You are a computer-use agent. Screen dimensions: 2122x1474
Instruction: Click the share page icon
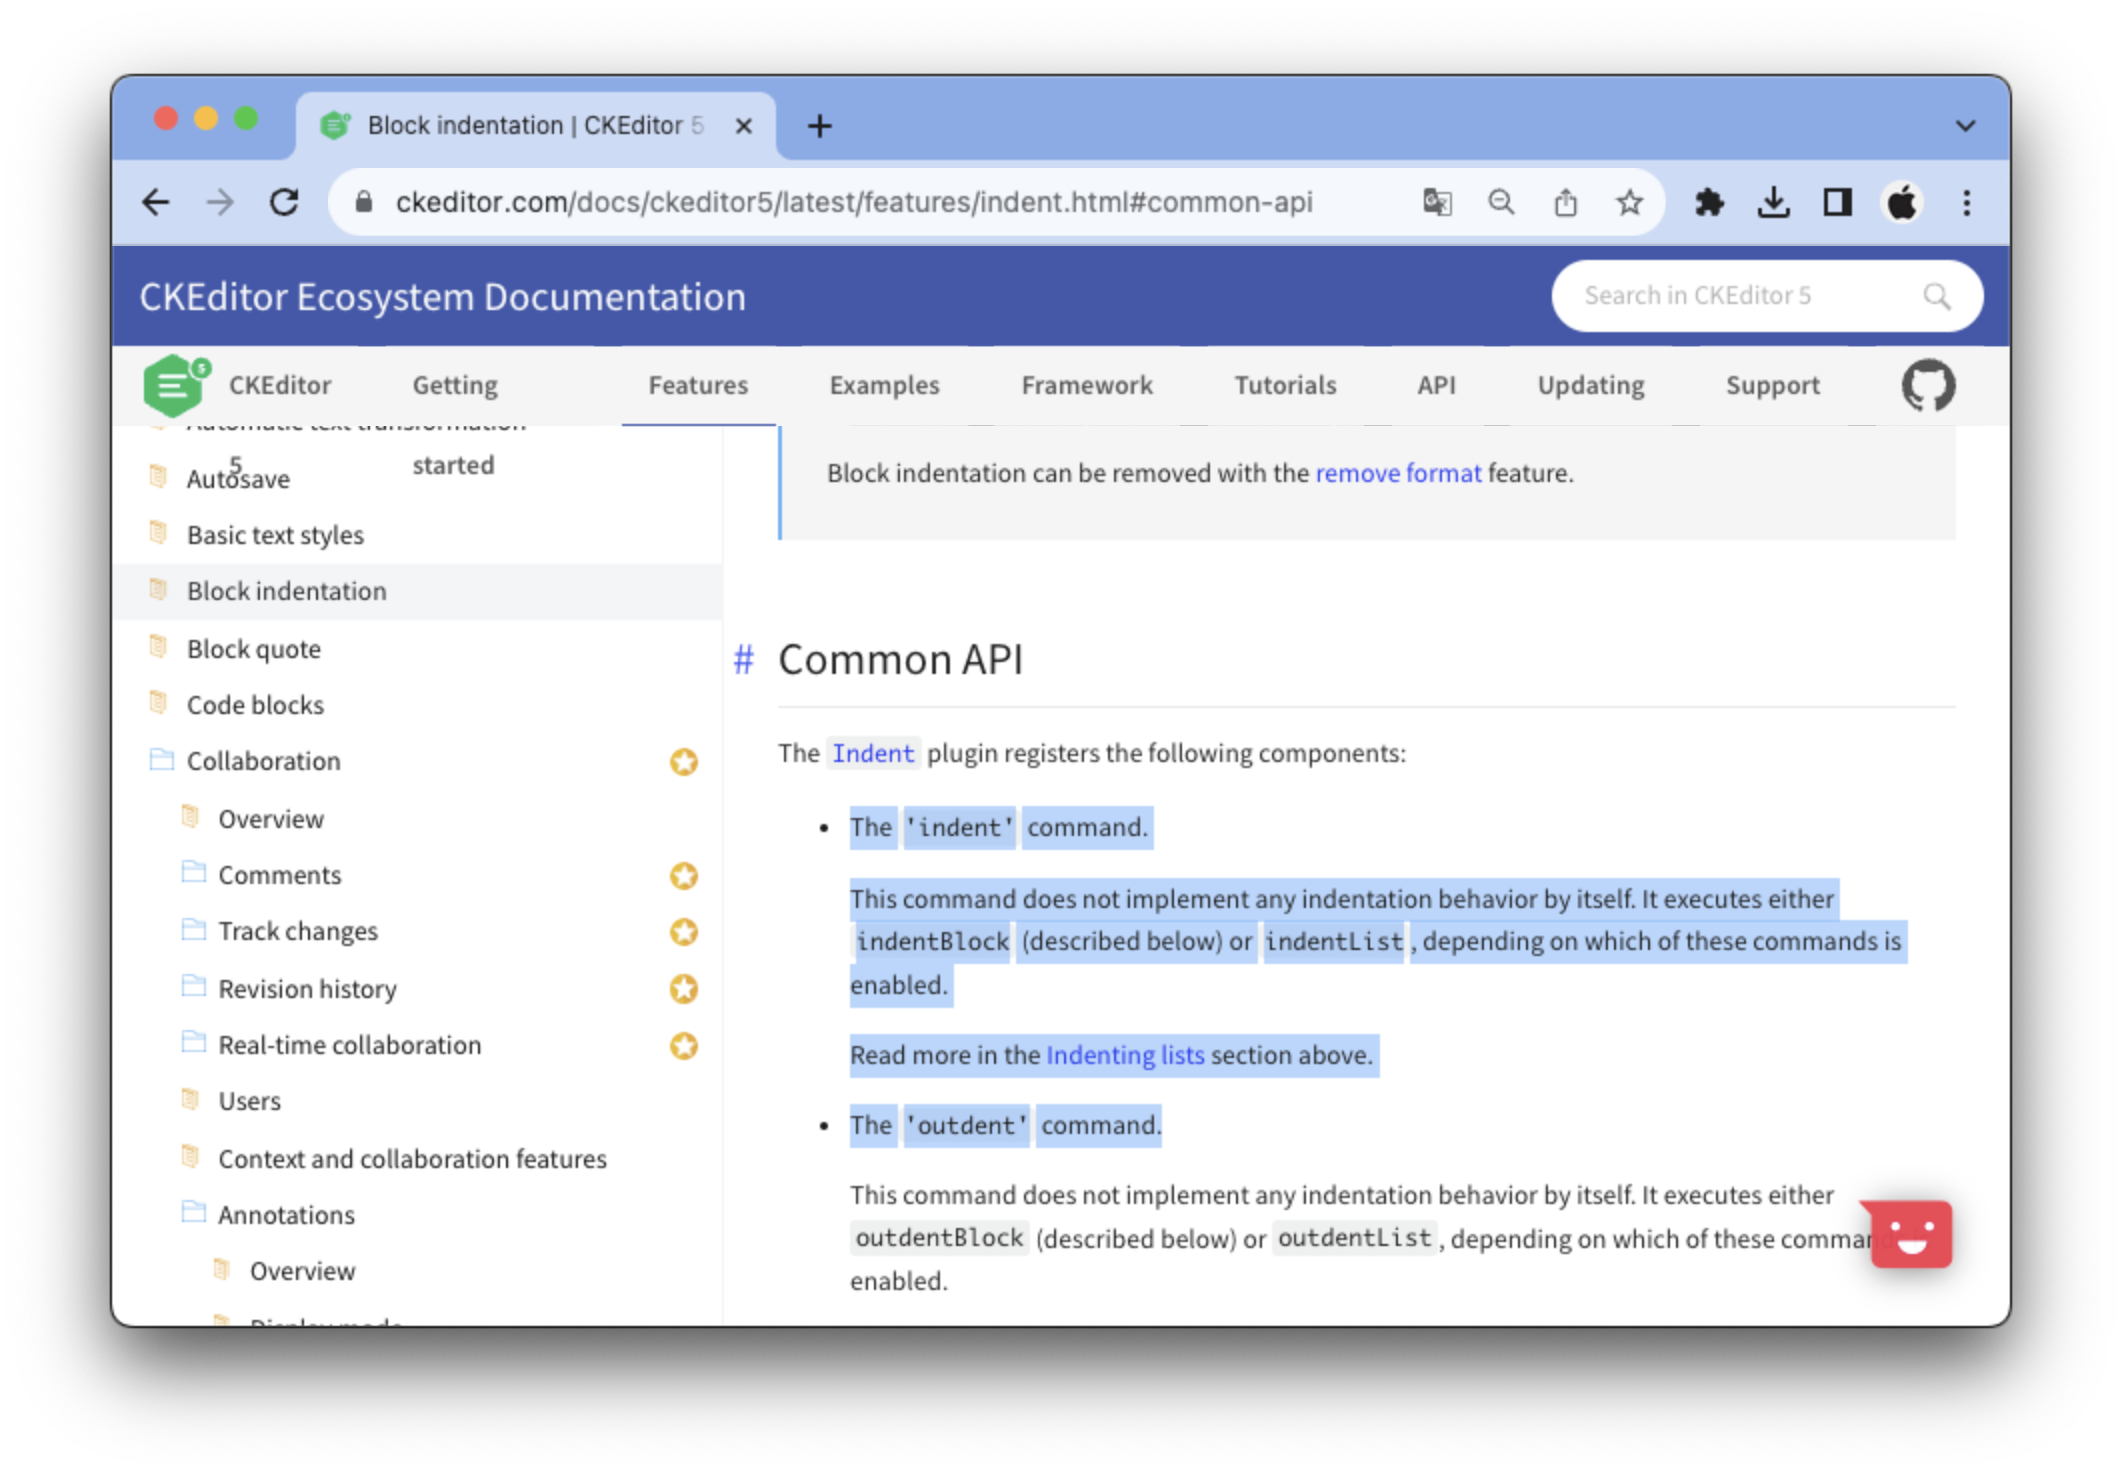(x=1565, y=203)
